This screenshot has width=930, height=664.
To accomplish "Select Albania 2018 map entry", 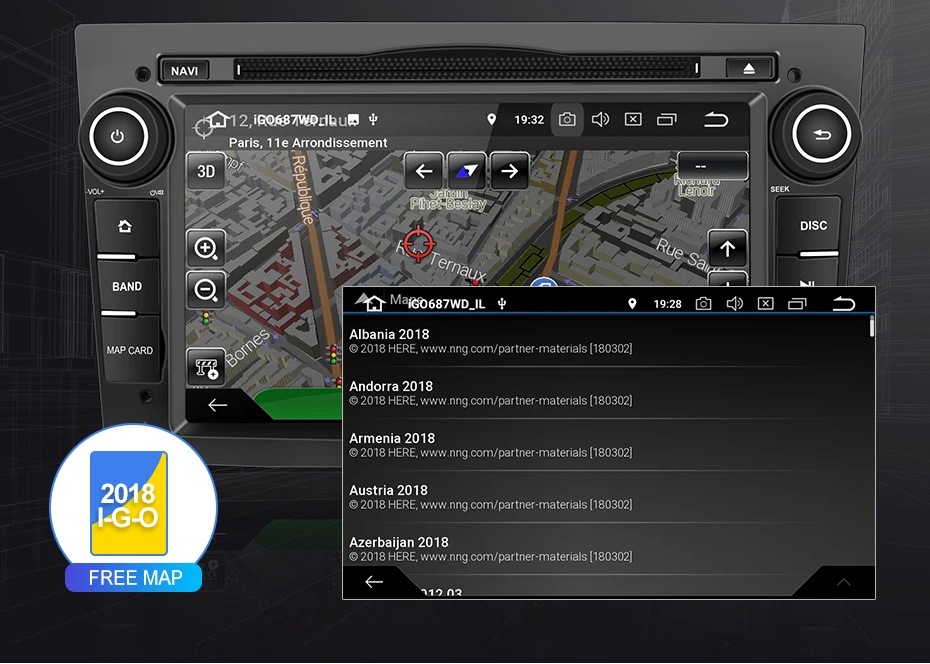I will point(606,341).
